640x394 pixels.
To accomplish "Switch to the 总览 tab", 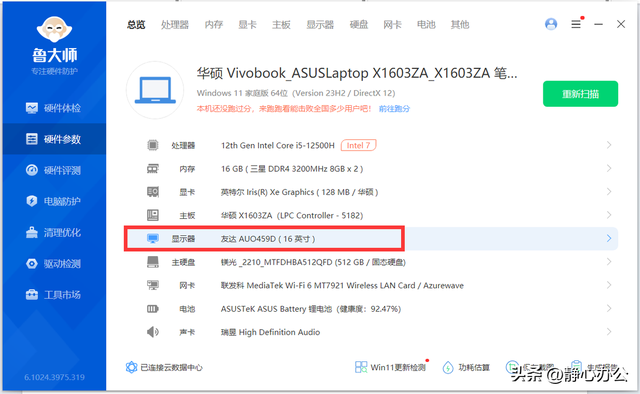I will (x=136, y=24).
